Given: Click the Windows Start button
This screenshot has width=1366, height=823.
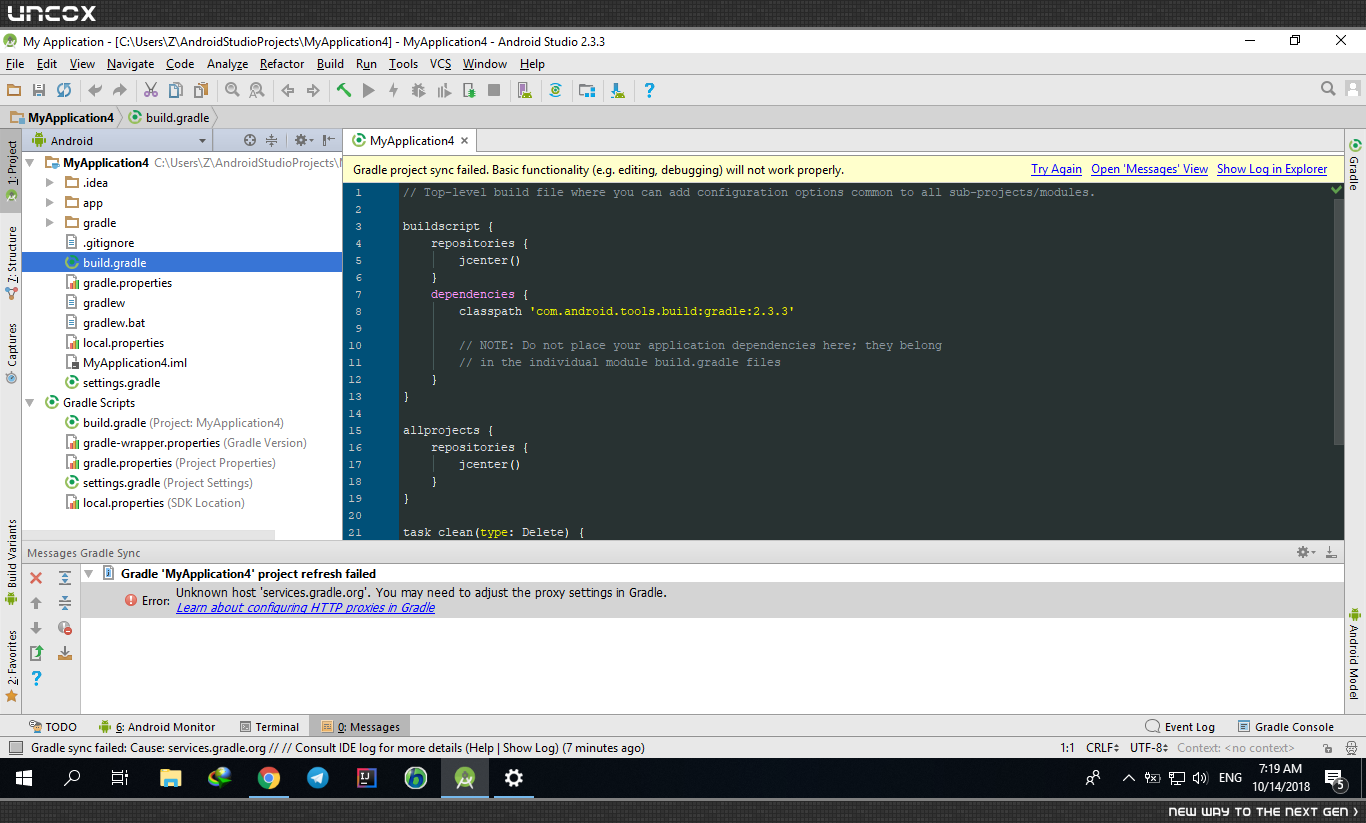Looking at the screenshot, I should tap(24, 778).
